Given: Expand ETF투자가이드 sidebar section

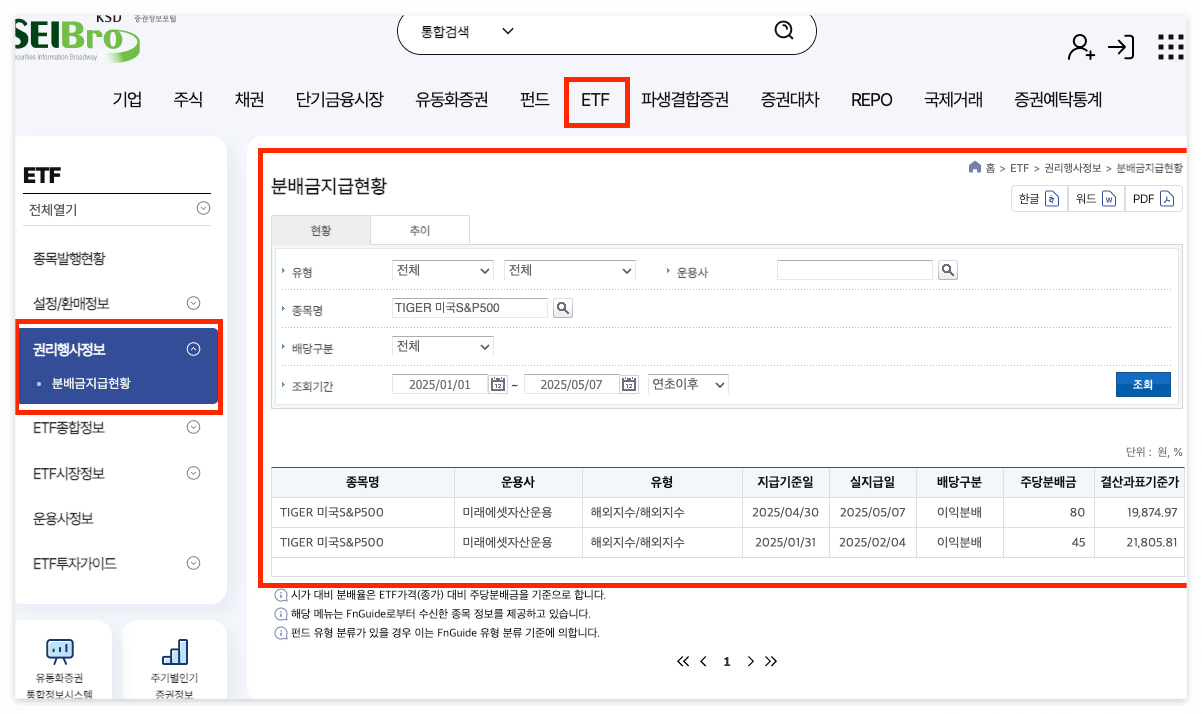Looking at the screenshot, I should [x=194, y=563].
